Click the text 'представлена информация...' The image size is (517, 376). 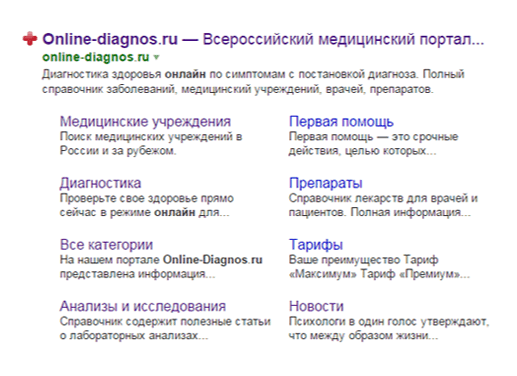coord(137,274)
